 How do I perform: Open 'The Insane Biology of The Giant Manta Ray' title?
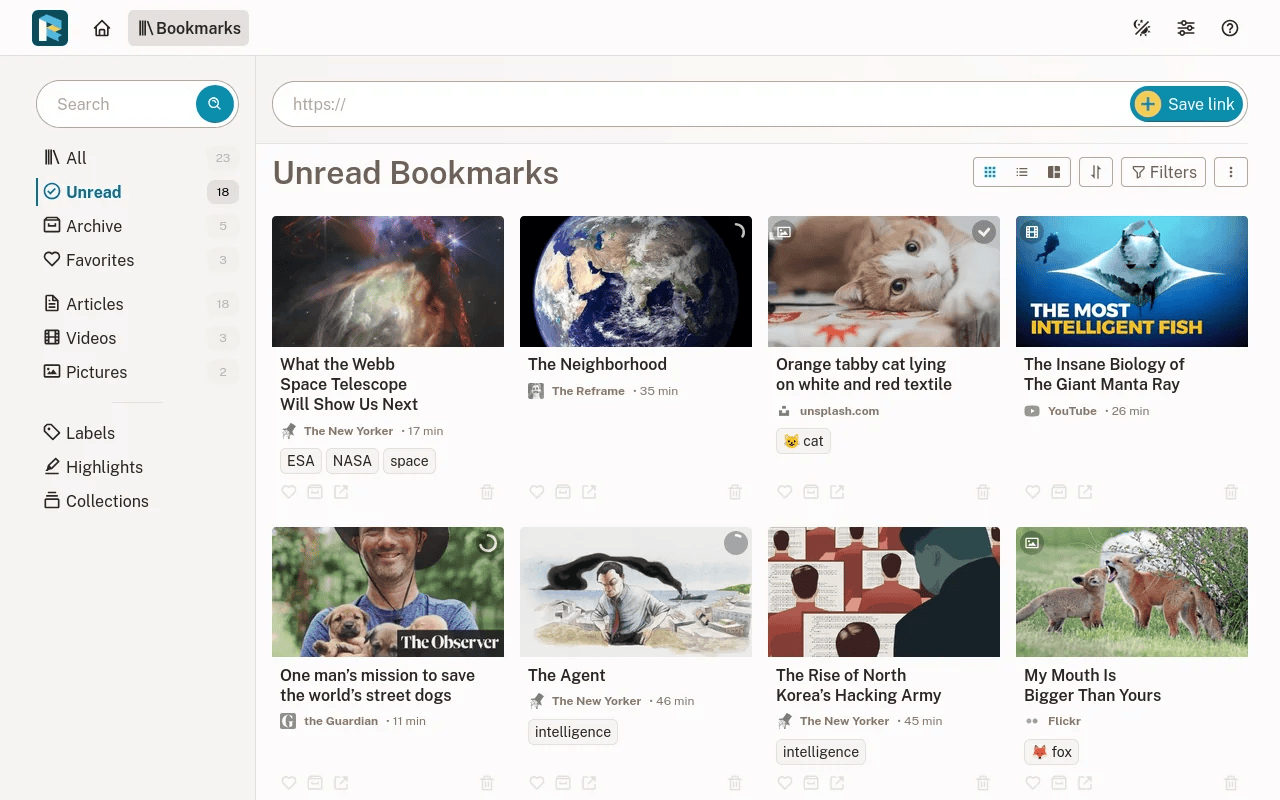pyautogui.click(x=1104, y=374)
